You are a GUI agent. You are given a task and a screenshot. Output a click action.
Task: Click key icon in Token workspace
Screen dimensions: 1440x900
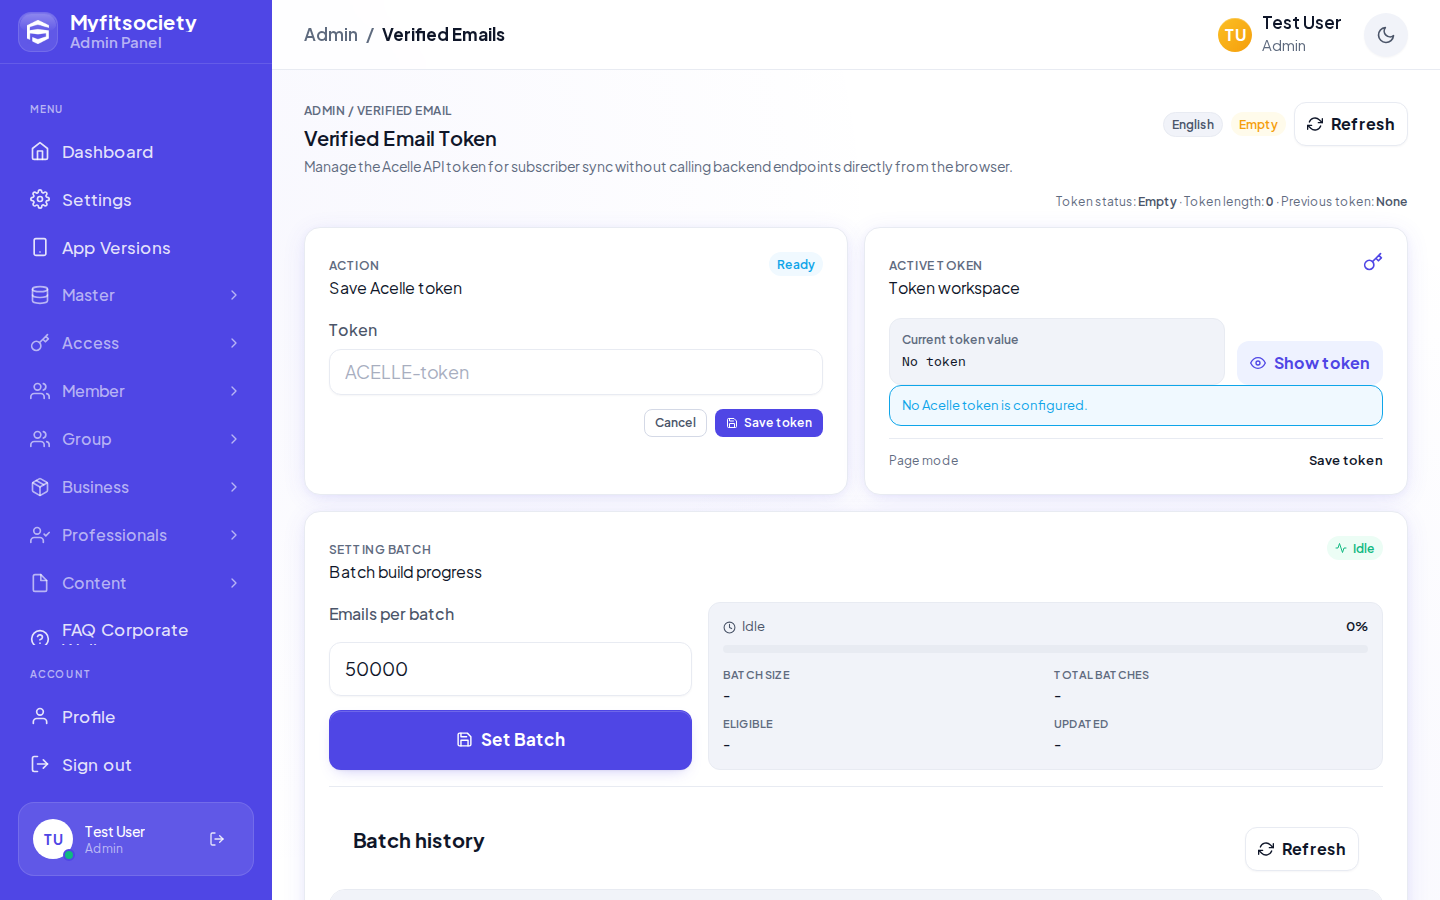pos(1373,262)
